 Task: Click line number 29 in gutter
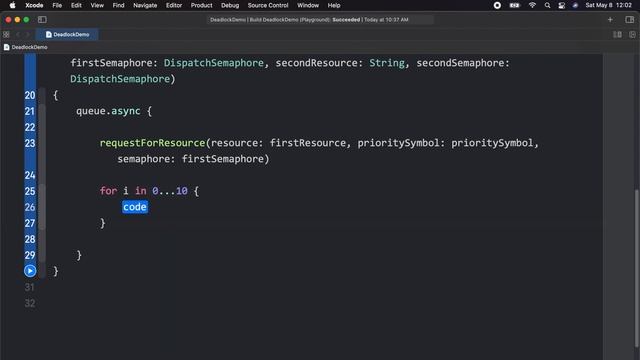pyautogui.click(x=30, y=255)
